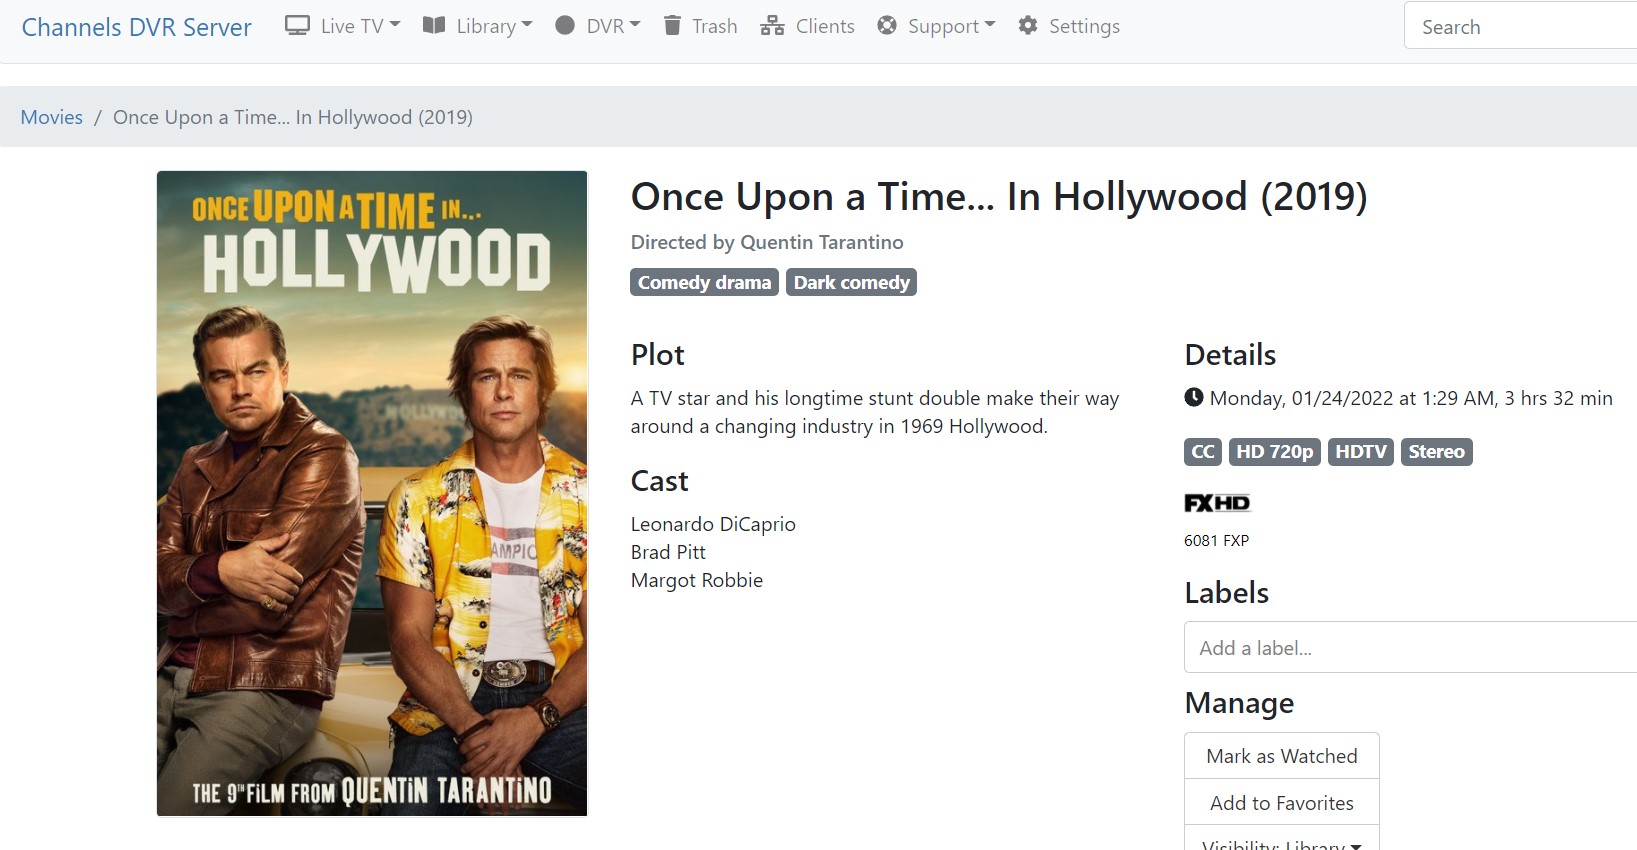The height and width of the screenshot is (850, 1637).
Task: Toggle Mark as Watched
Action: pos(1281,756)
